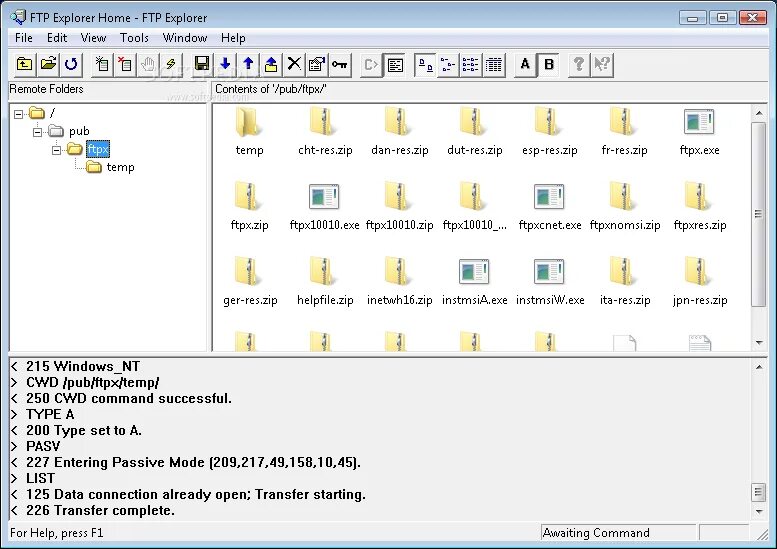Open the Help menu

point(233,38)
